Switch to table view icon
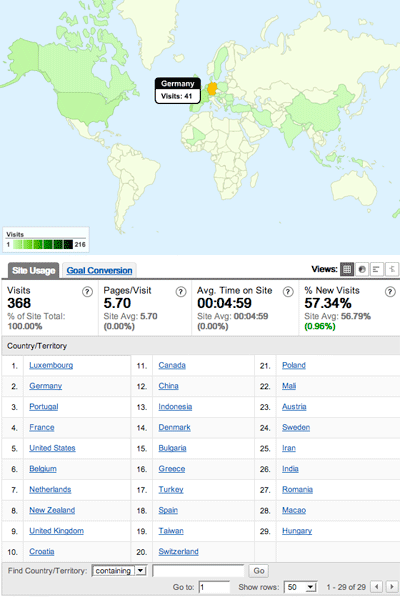Viewport: 400px width, 597px height. click(x=347, y=269)
